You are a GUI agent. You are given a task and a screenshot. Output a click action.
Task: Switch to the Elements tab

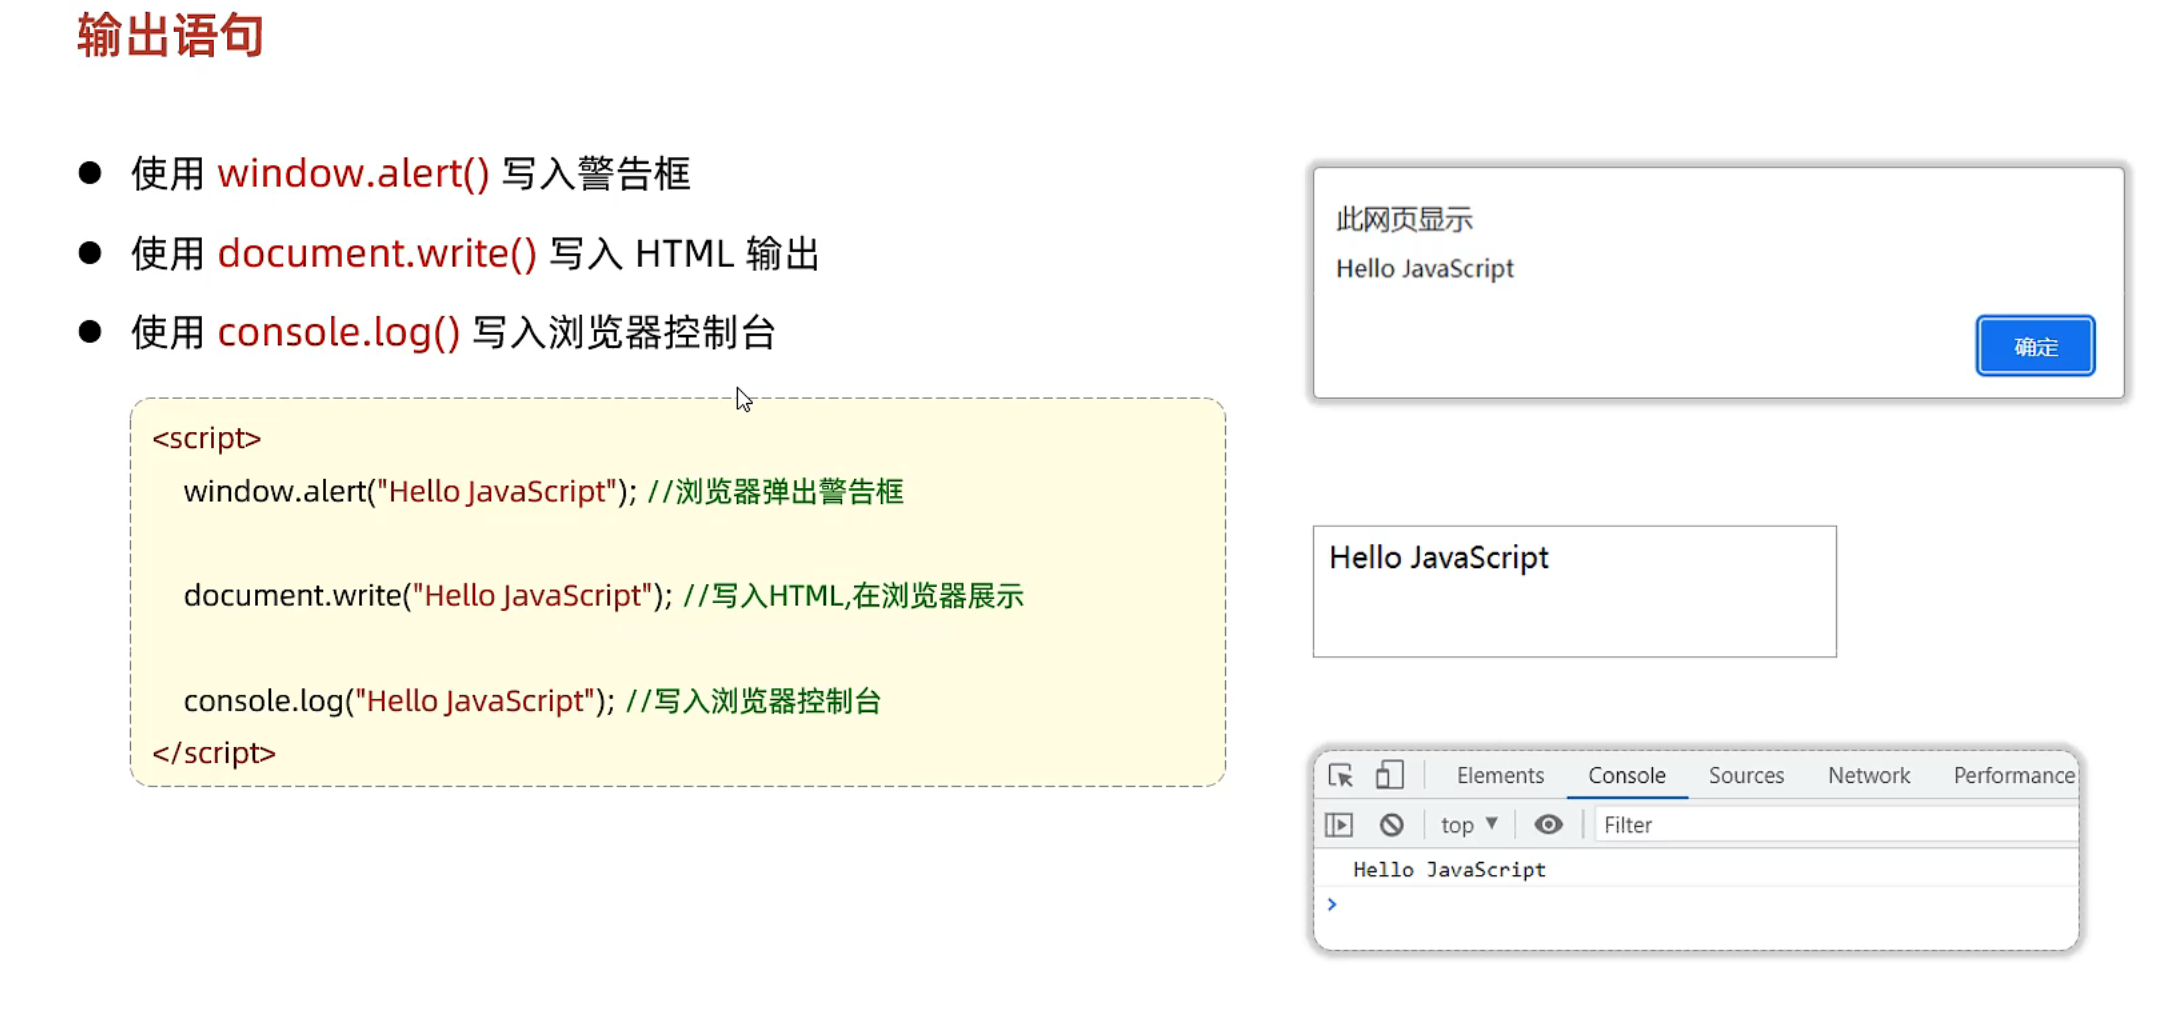click(1500, 775)
